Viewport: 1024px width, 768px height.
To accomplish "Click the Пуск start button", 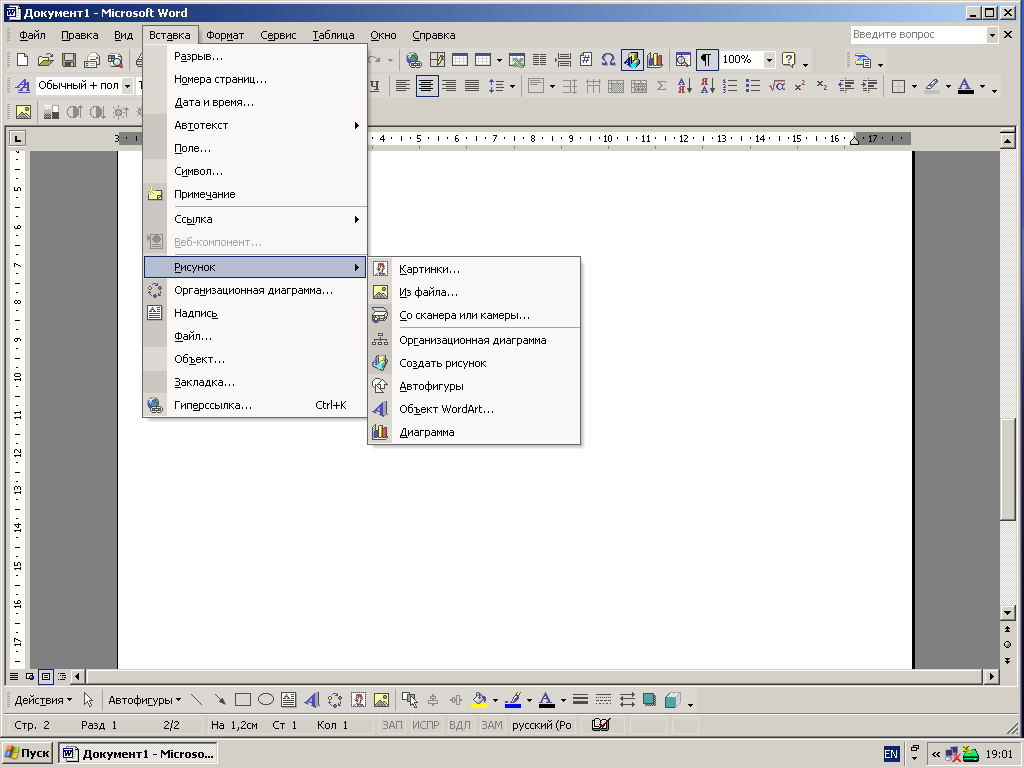I will click(x=28, y=753).
